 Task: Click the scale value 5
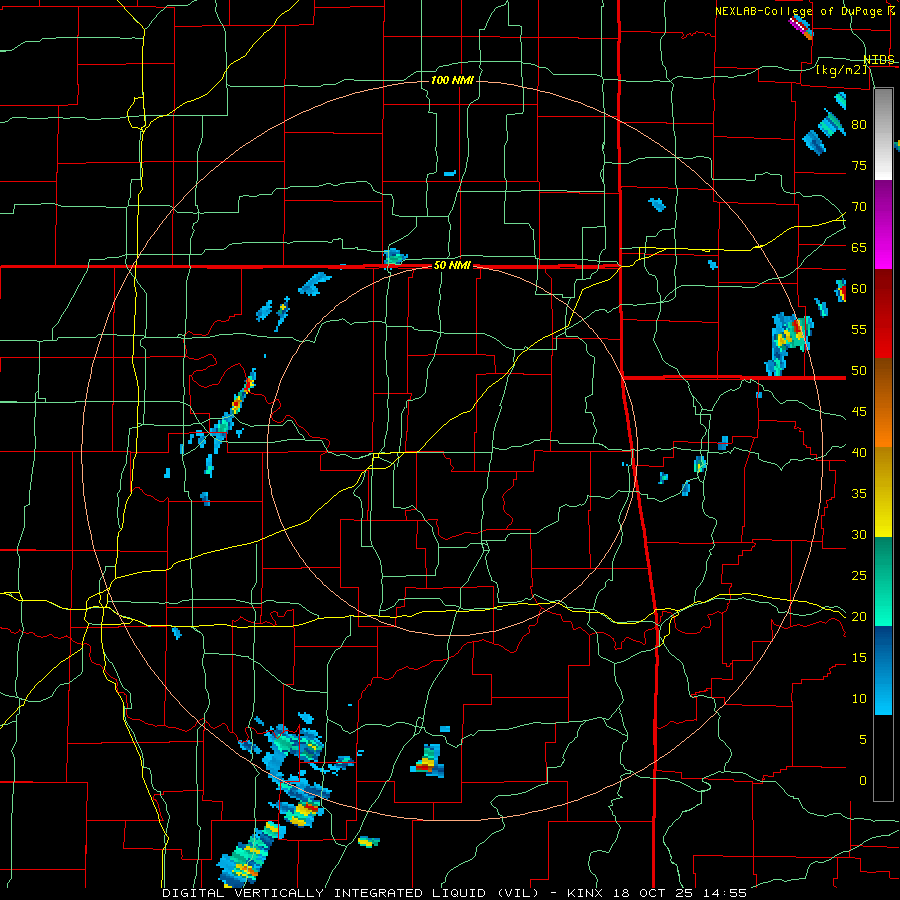862,740
